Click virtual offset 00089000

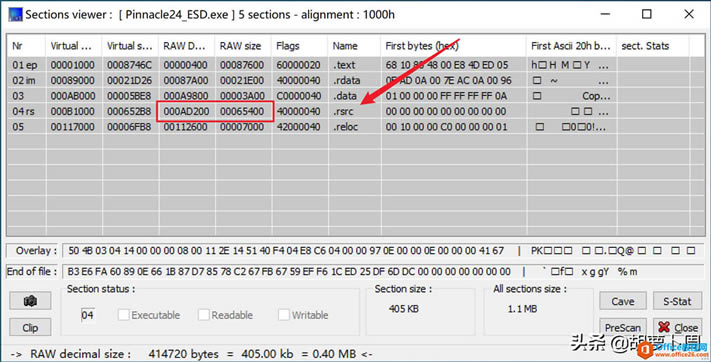coord(73,80)
